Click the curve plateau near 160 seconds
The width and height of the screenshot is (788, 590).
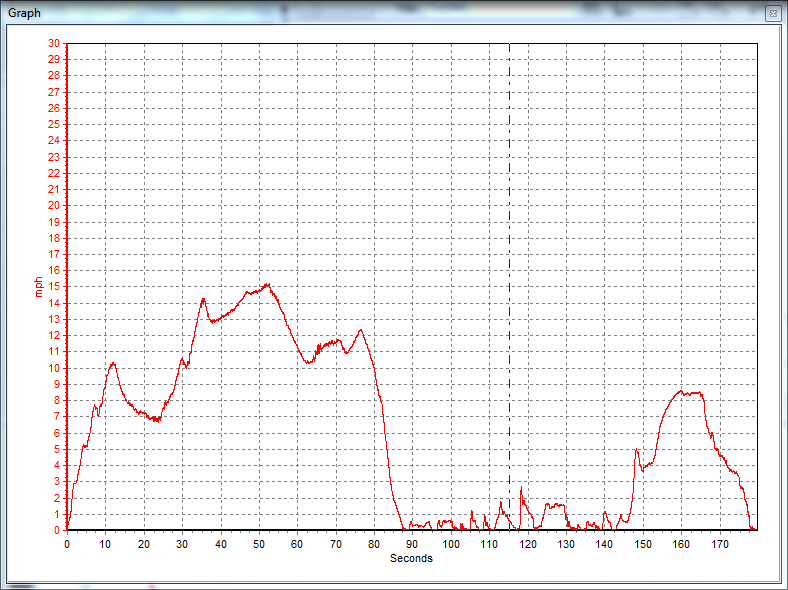[681, 392]
